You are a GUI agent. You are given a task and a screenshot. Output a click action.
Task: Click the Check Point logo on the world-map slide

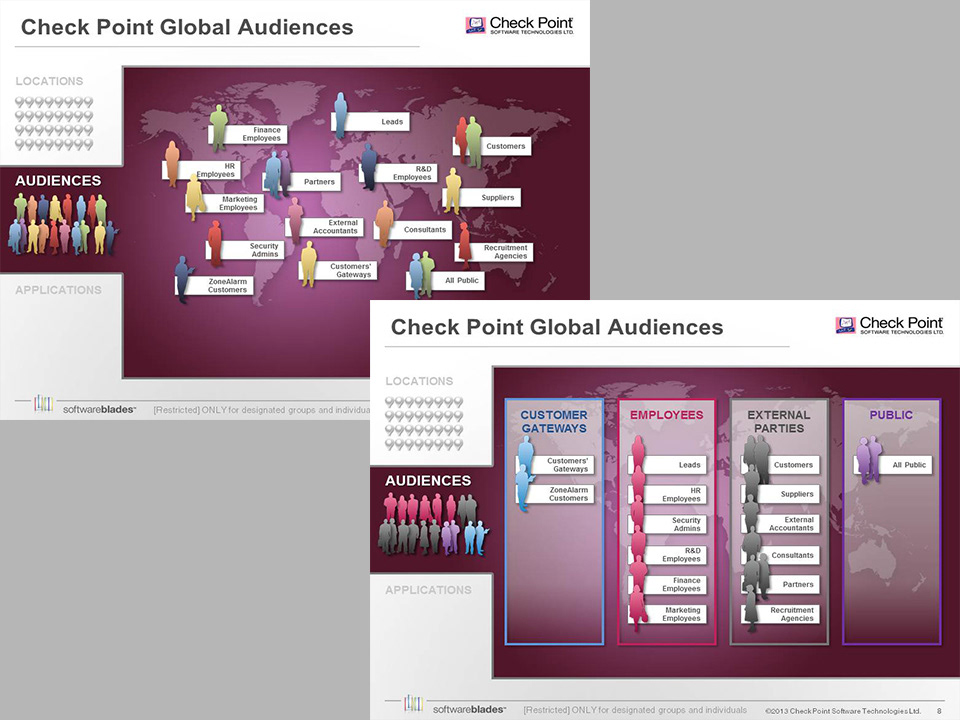[x=519, y=25]
